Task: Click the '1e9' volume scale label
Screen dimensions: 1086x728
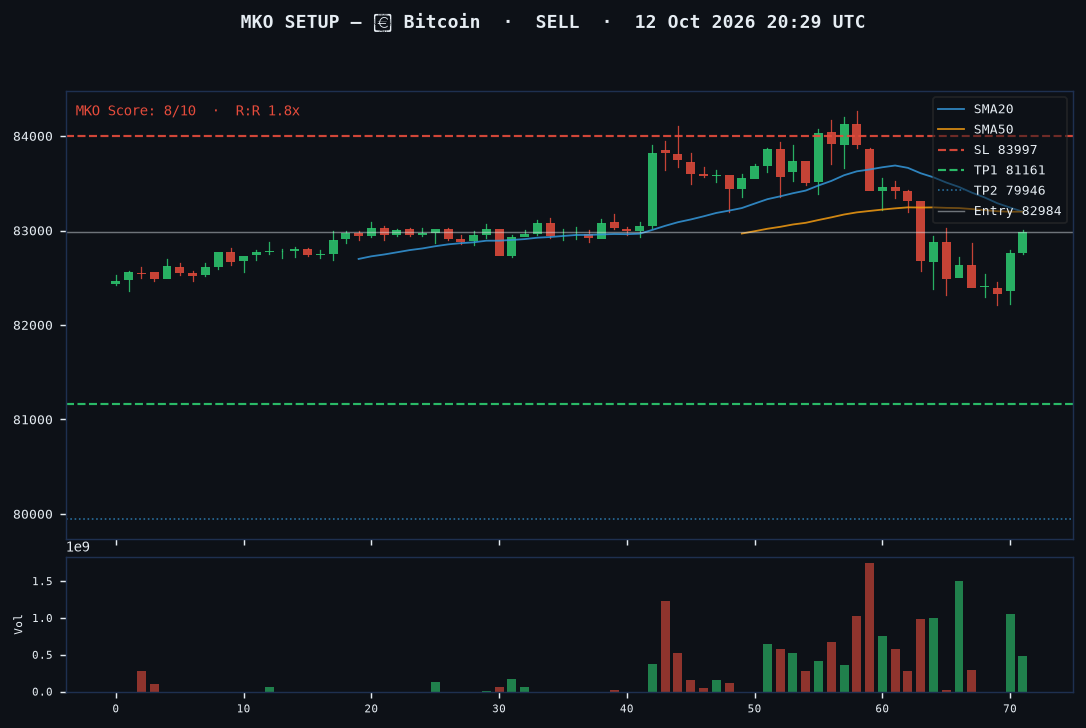Action: (78, 547)
